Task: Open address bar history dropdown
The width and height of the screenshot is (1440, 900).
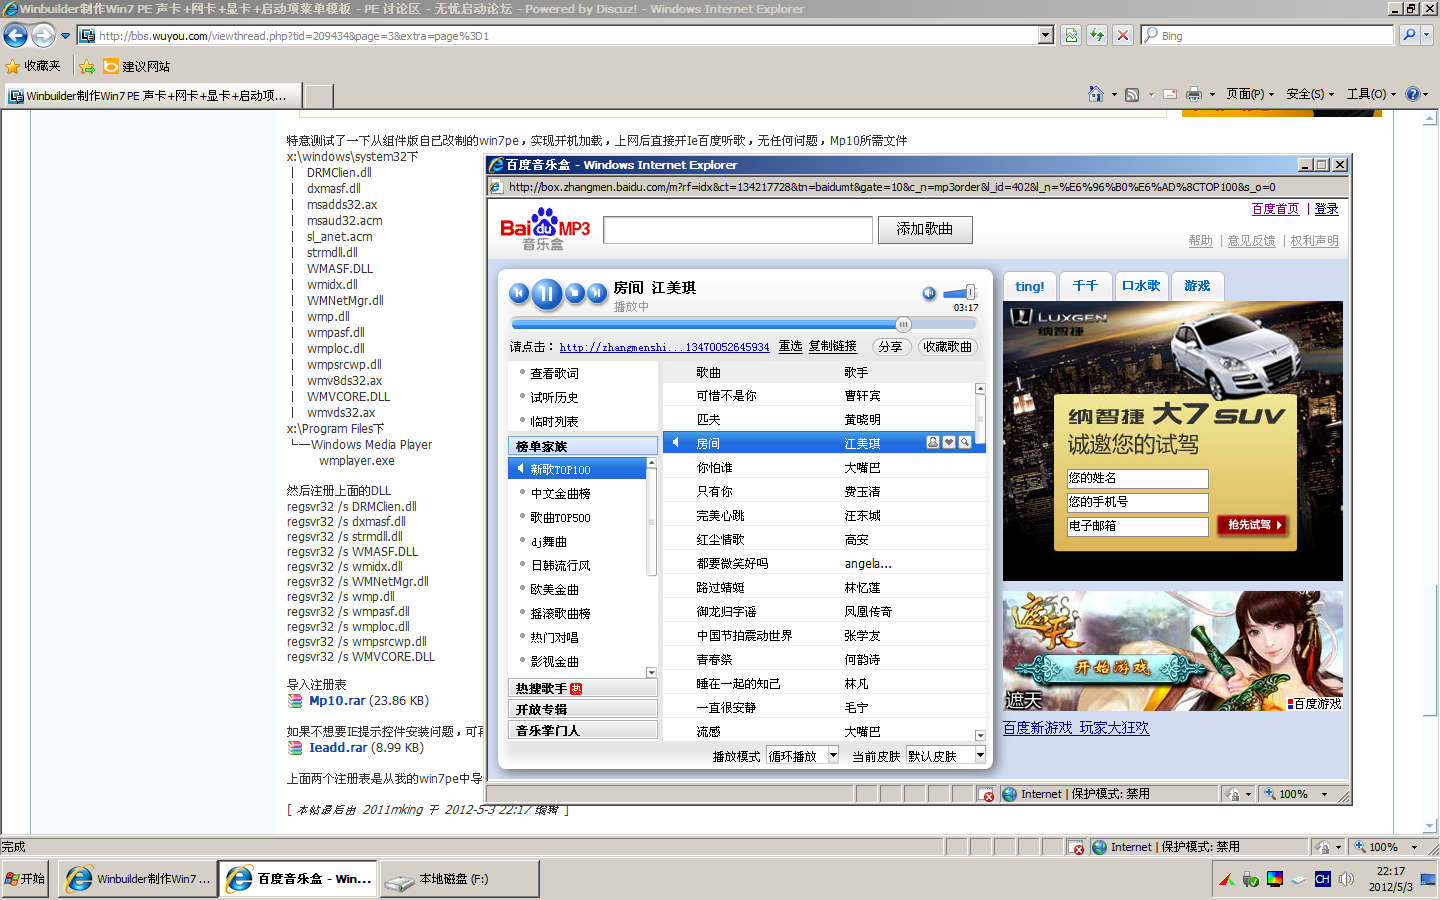Action: [x=1046, y=35]
